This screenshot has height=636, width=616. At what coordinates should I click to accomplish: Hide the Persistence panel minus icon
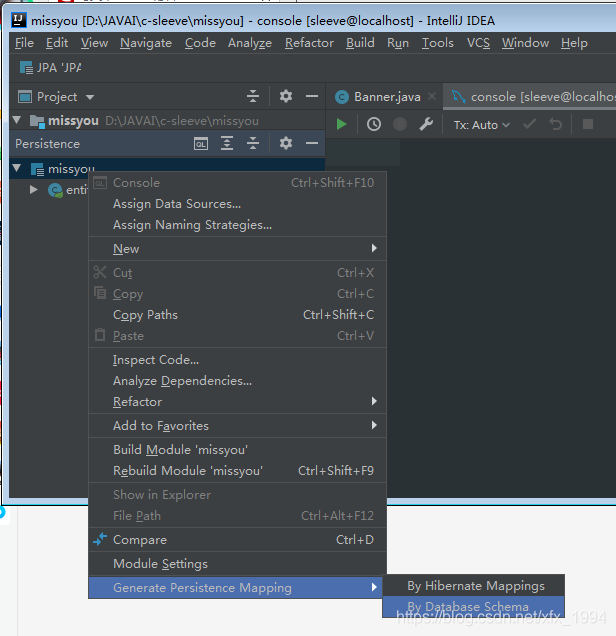click(x=311, y=143)
